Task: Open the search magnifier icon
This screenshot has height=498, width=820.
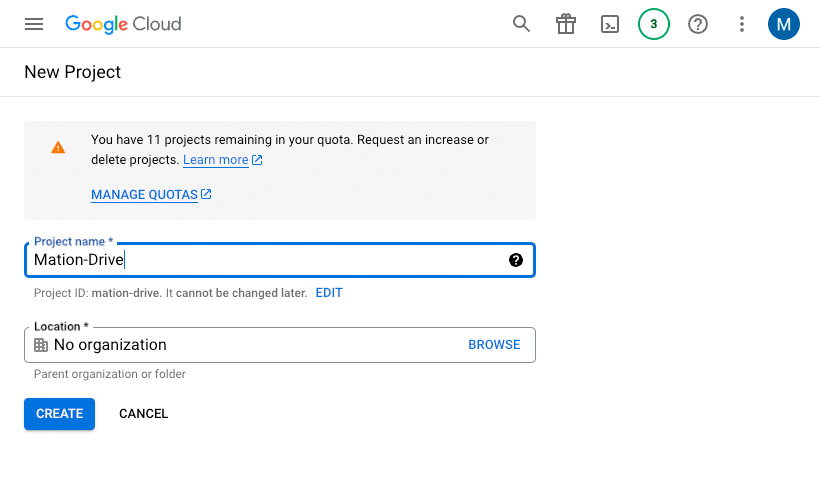Action: click(521, 24)
